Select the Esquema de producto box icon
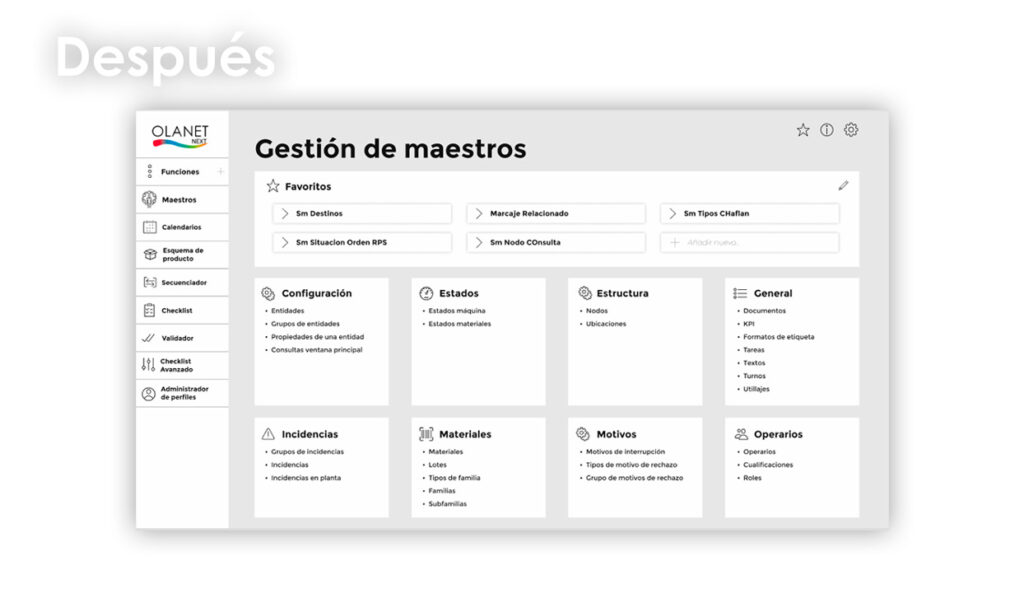The width and height of the screenshot is (1024, 589). pyautogui.click(x=149, y=255)
